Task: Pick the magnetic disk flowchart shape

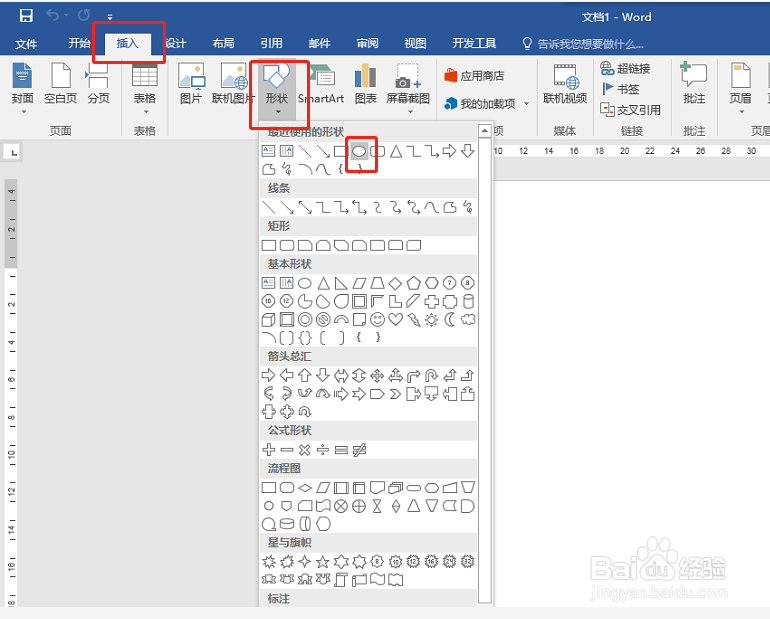Action: pyautogui.click(x=287, y=524)
